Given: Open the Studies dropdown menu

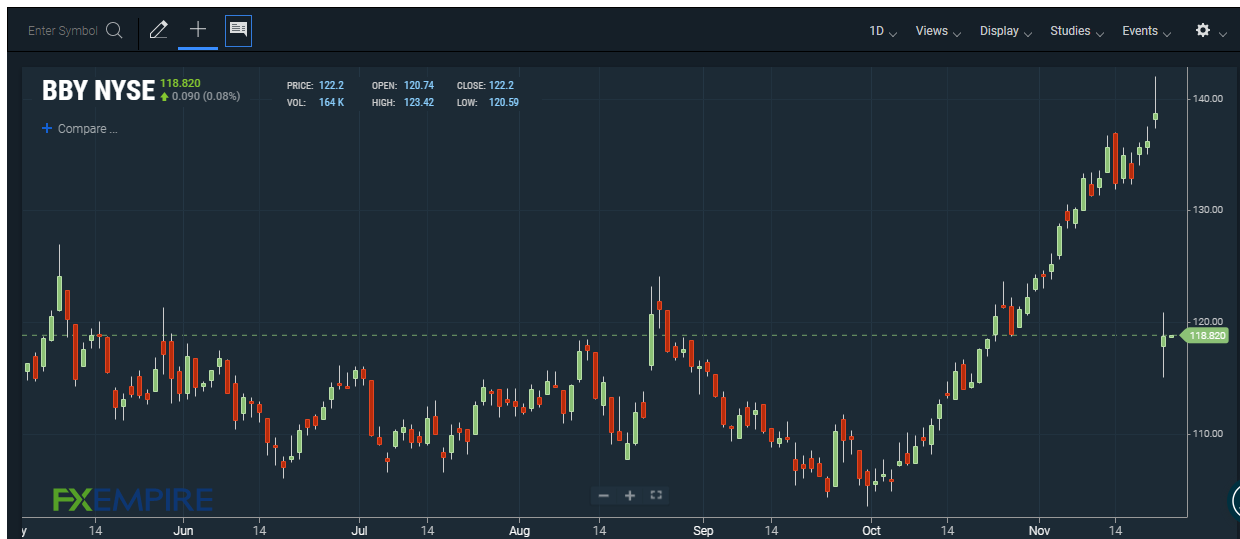Looking at the screenshot, I should (x=1077, y=31).
